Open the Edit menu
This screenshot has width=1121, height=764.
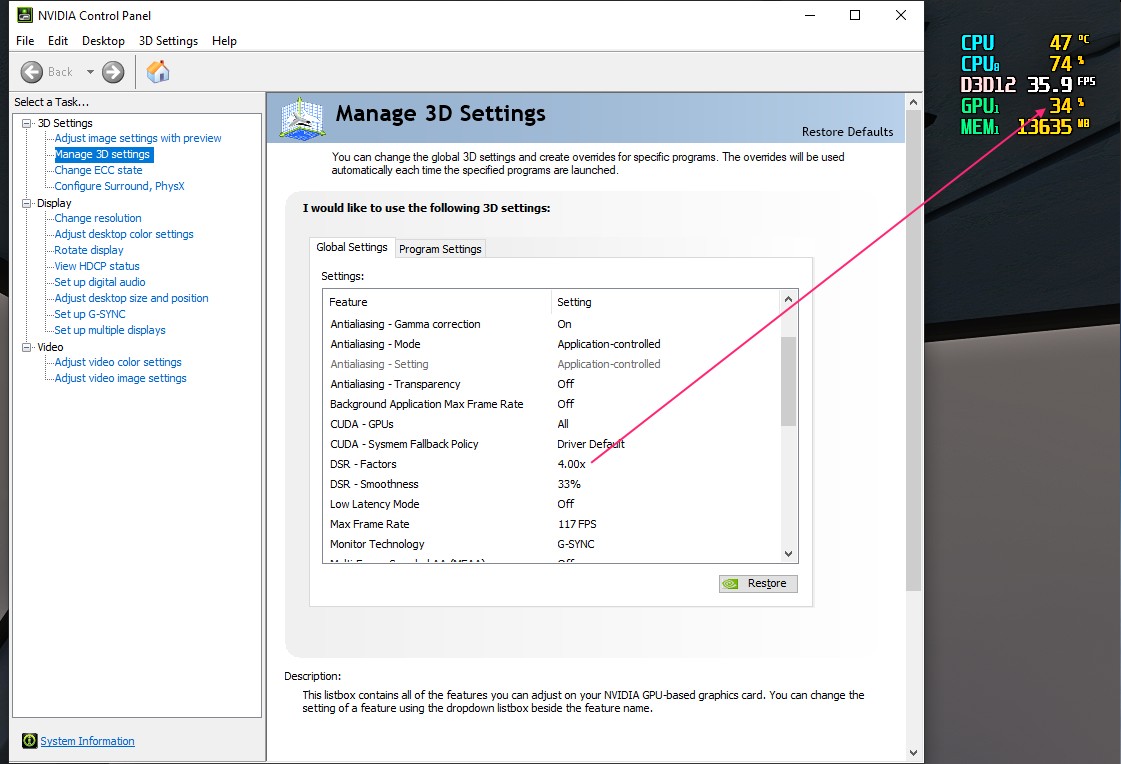(x=58, y=41)
